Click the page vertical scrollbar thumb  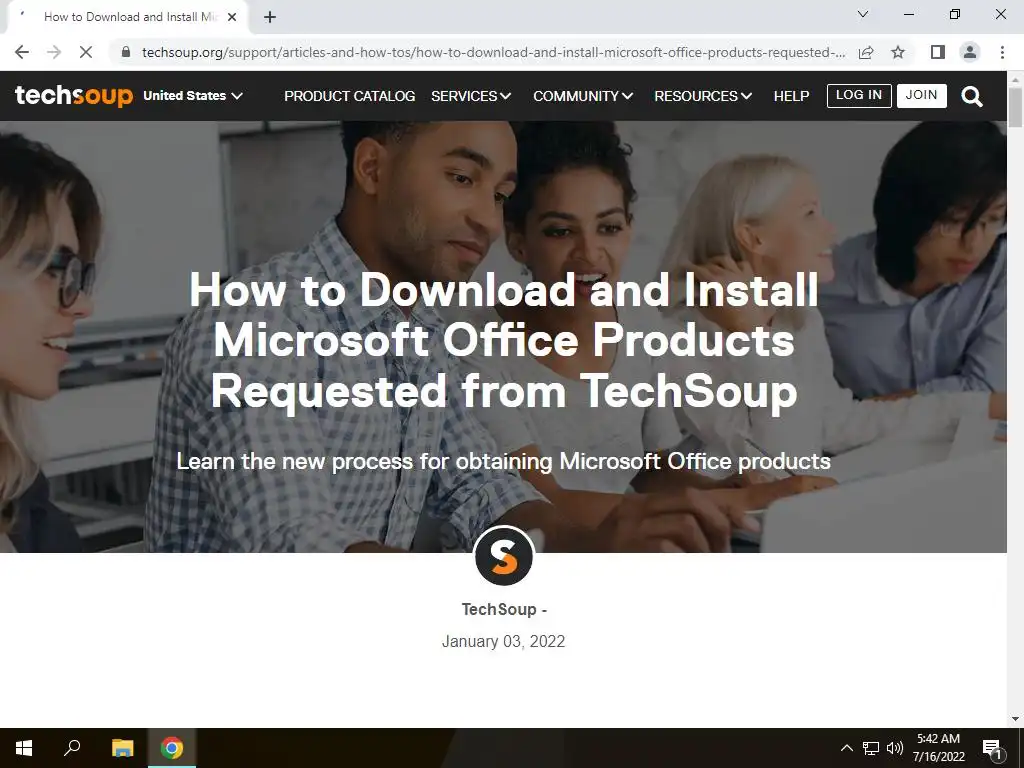(1015, 106)
